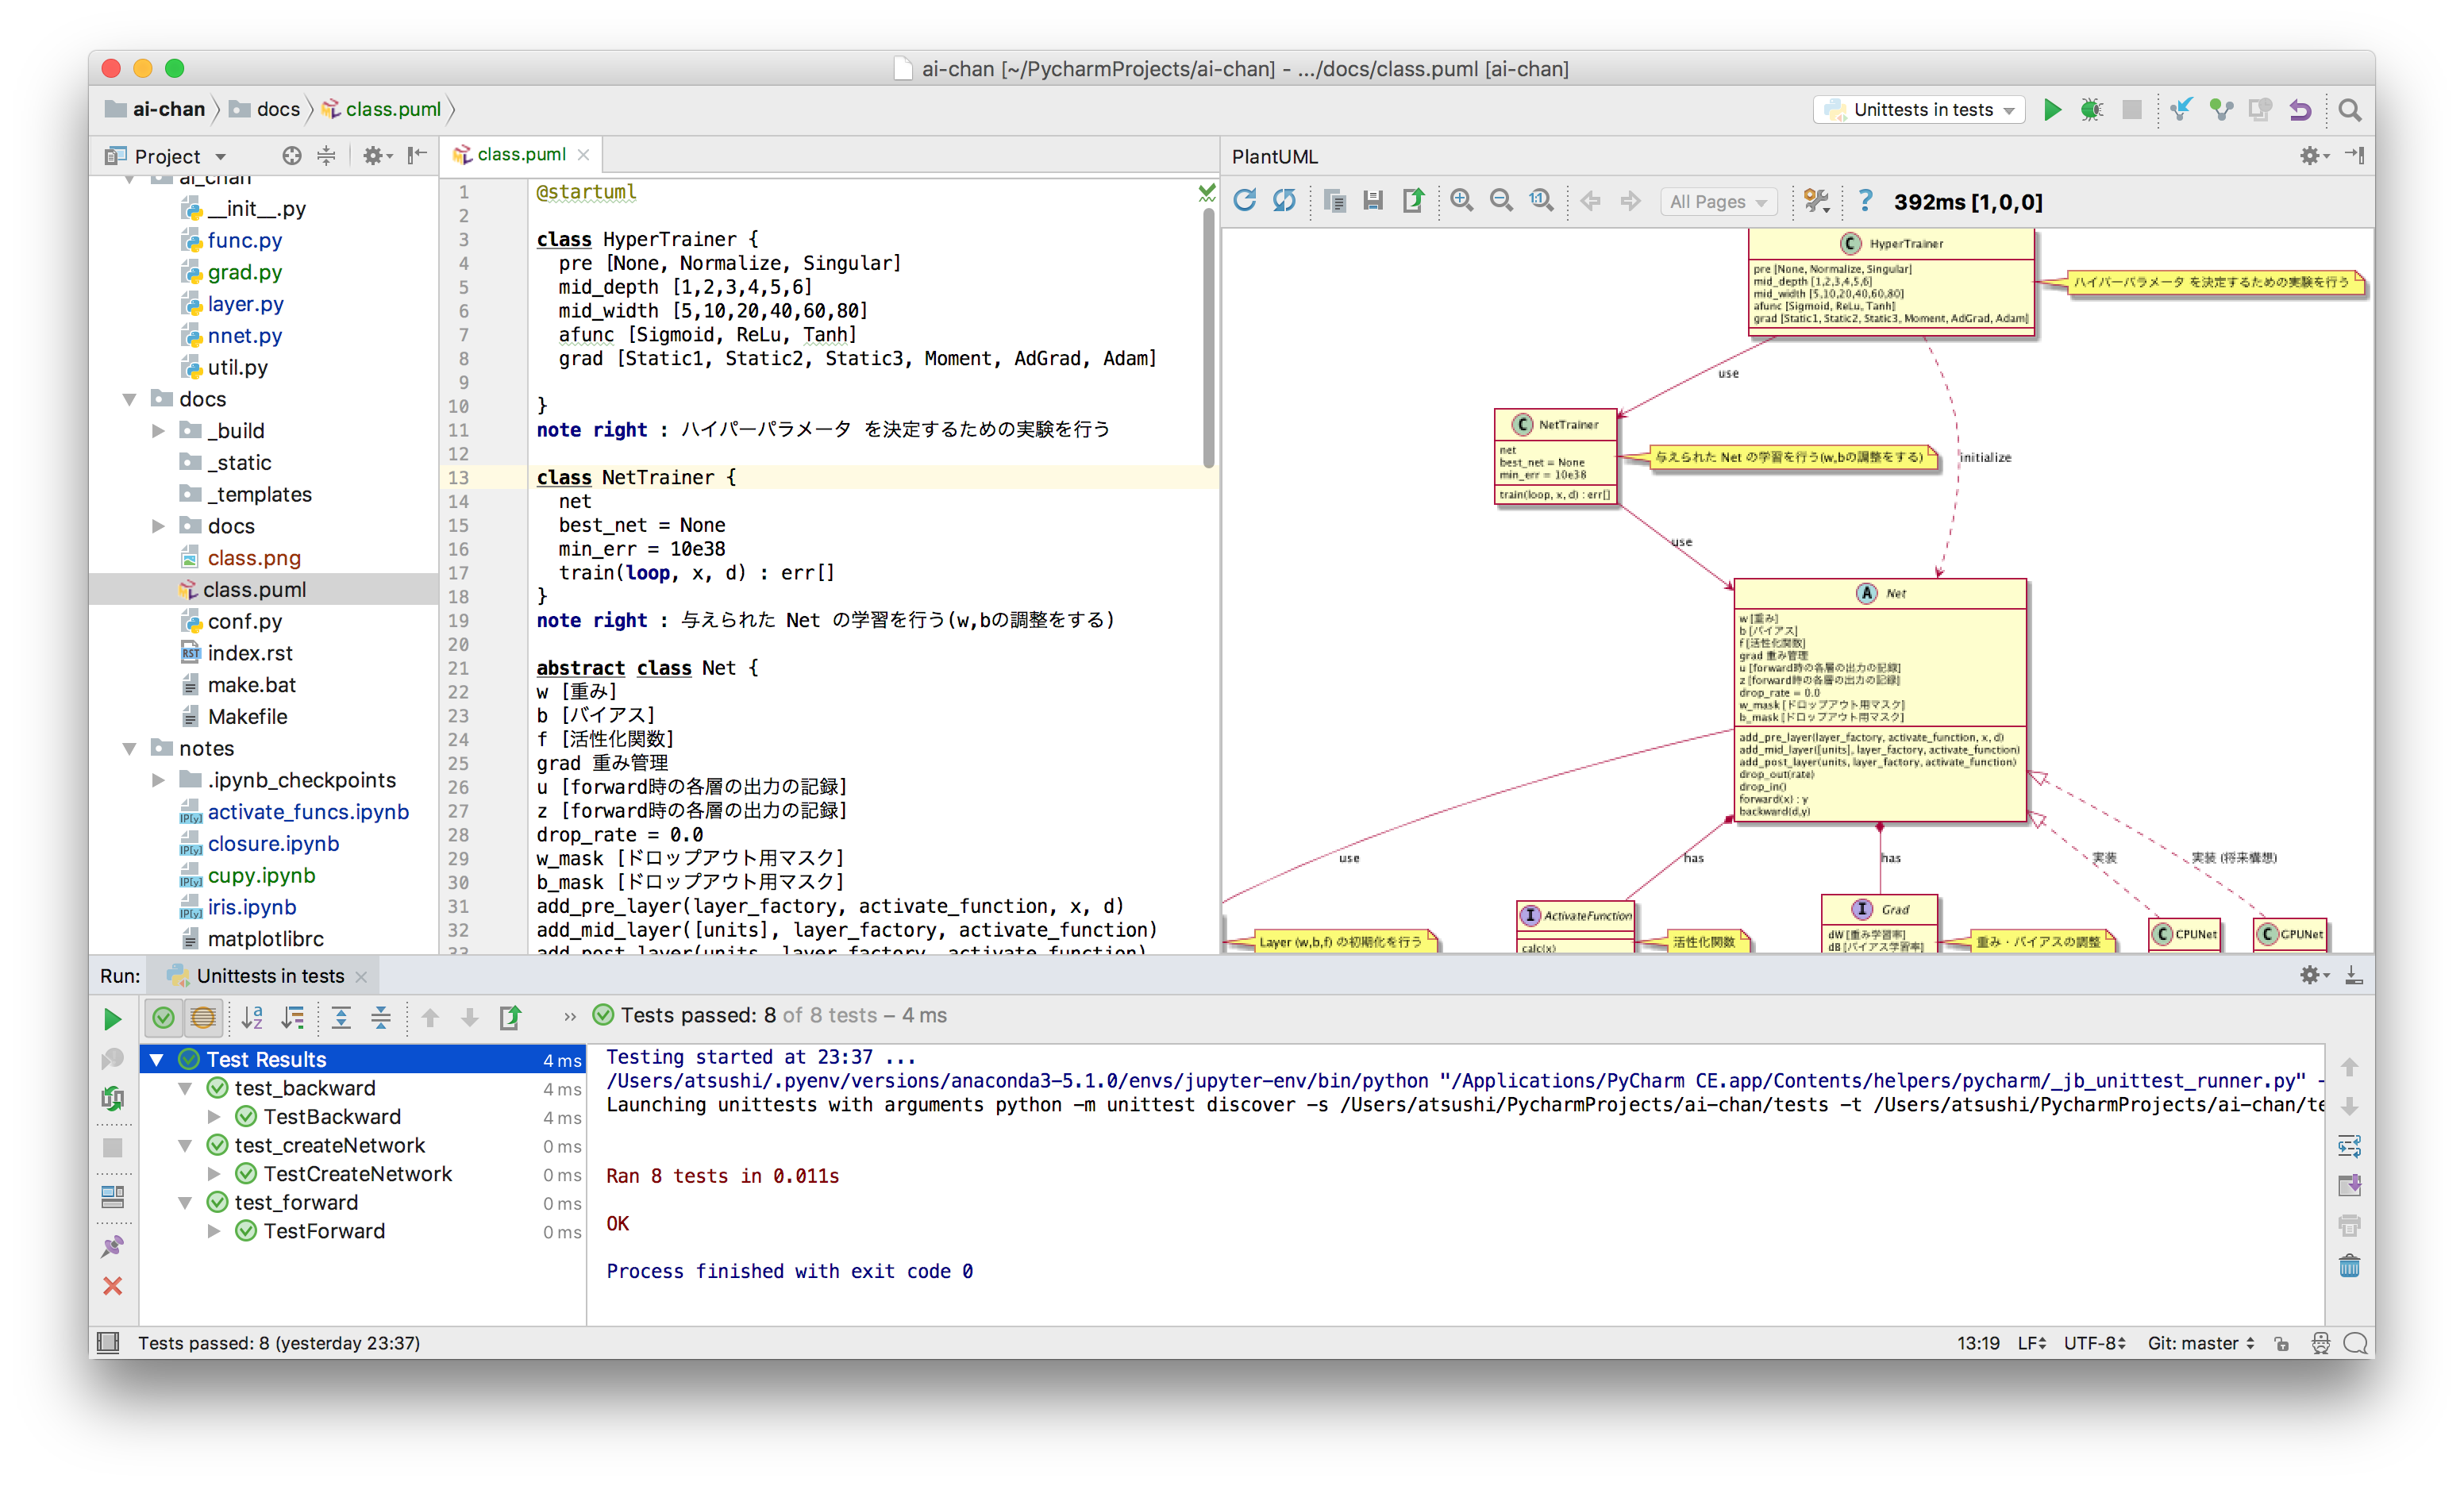Screen dimensions: 2464x1486
Task: Toggle the tool windows icon in status bar
Action: click(108, 1343)
